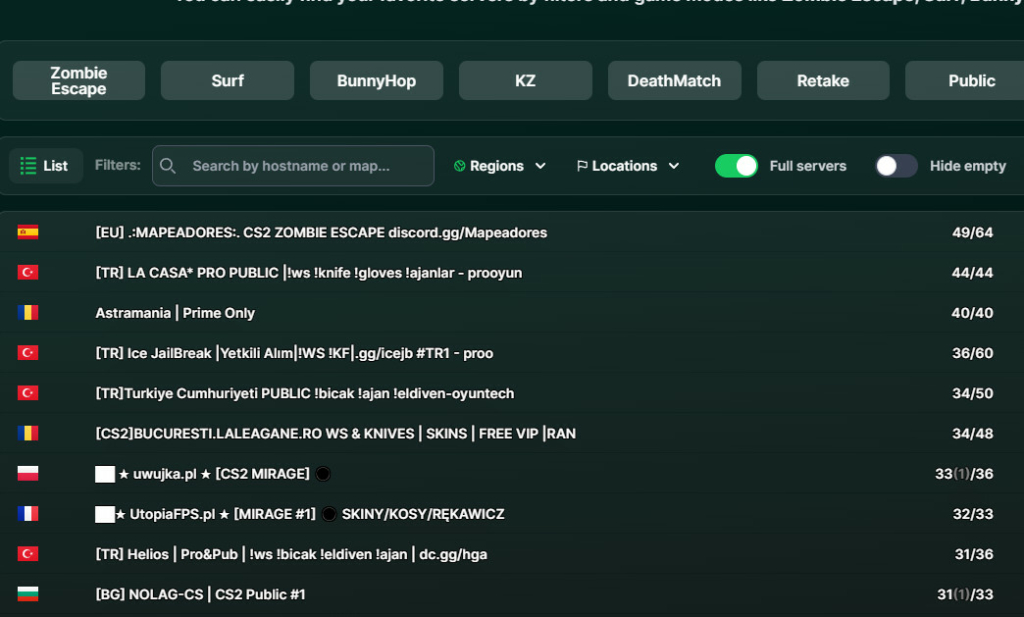1024x617 pixels.
Task: Enable the Hide empty toggle
Action: coord(896,166)
